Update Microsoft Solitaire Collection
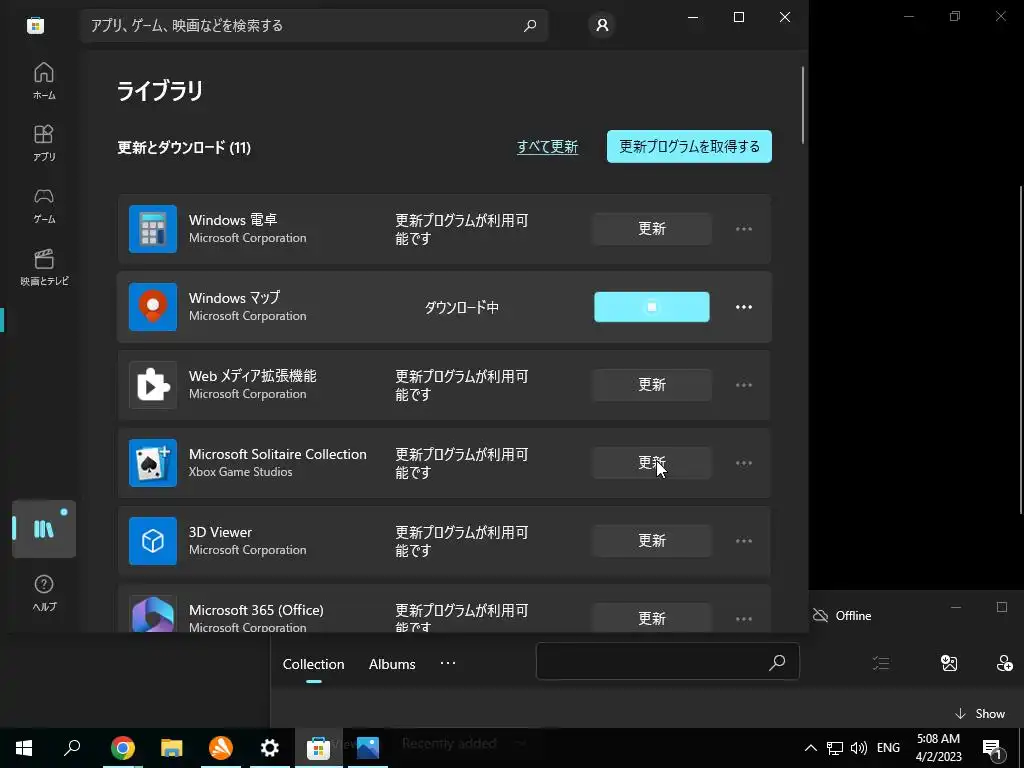Screen dimensions: 1024x768 tap(652, 463)
